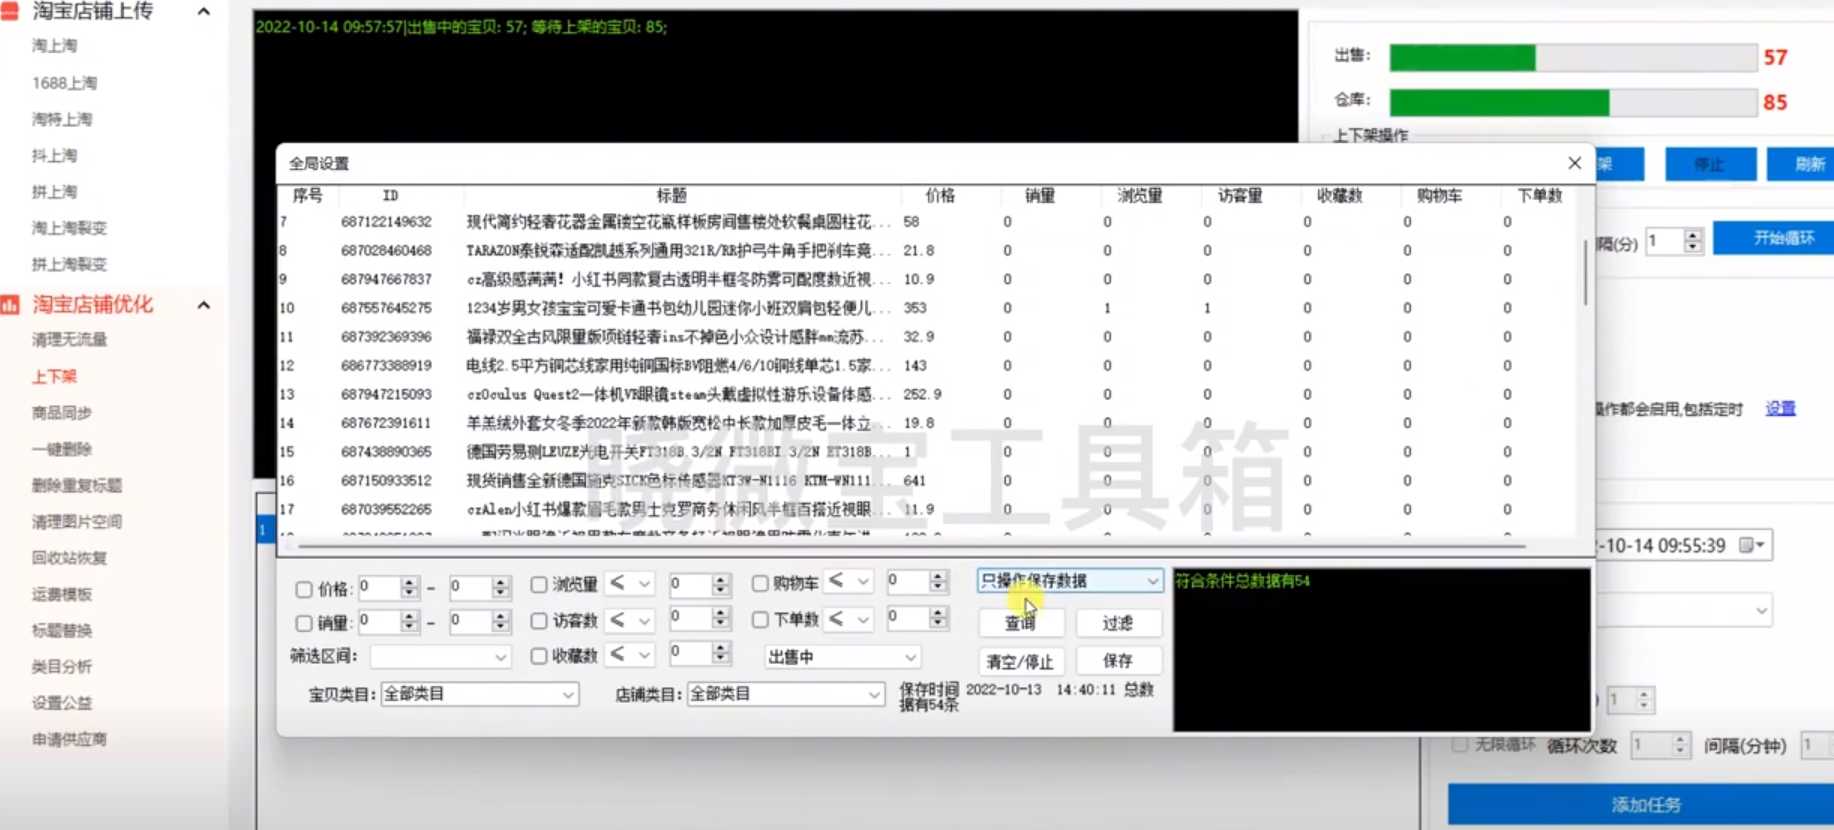Increment the 循环次数 stepper
This screenshot has width=1834, height=830.
(1680, 740)
